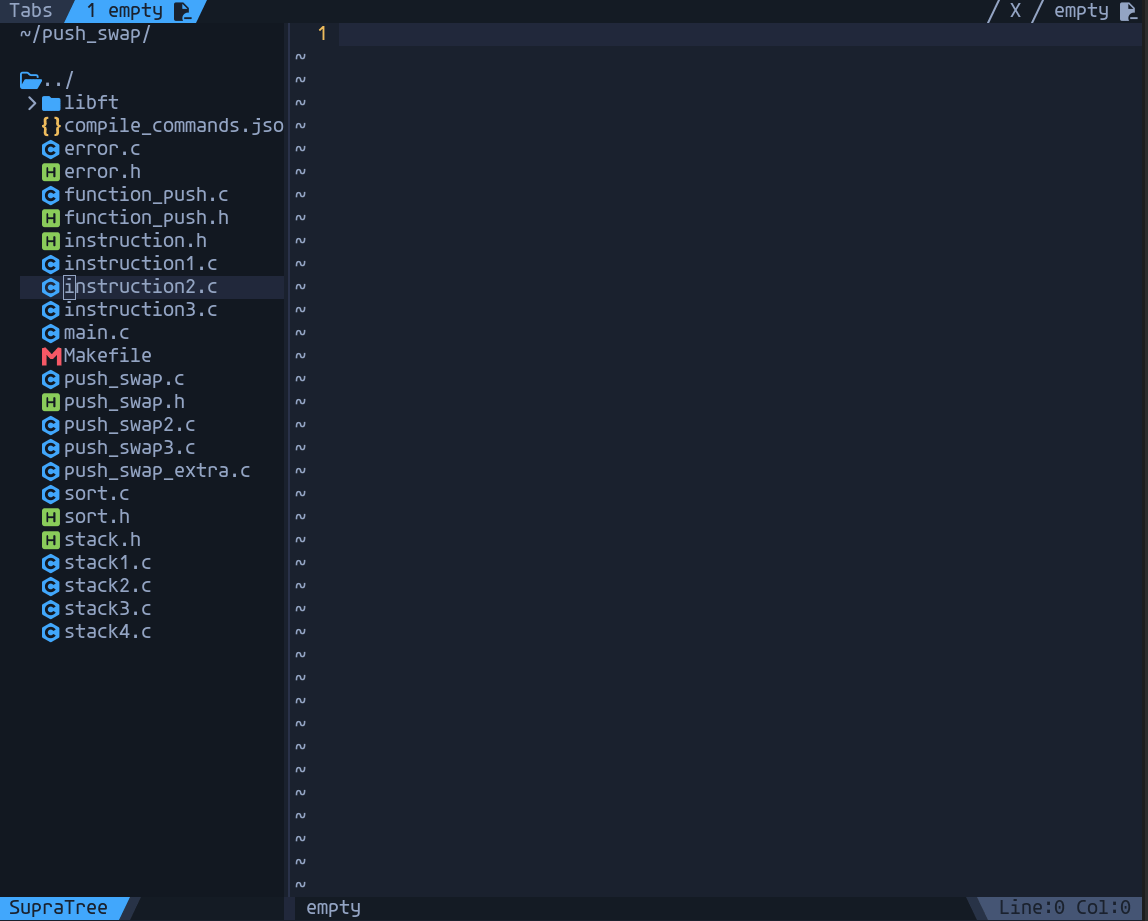
Task: Click the C icon beside sort.c
Action: tap(51, 494)
